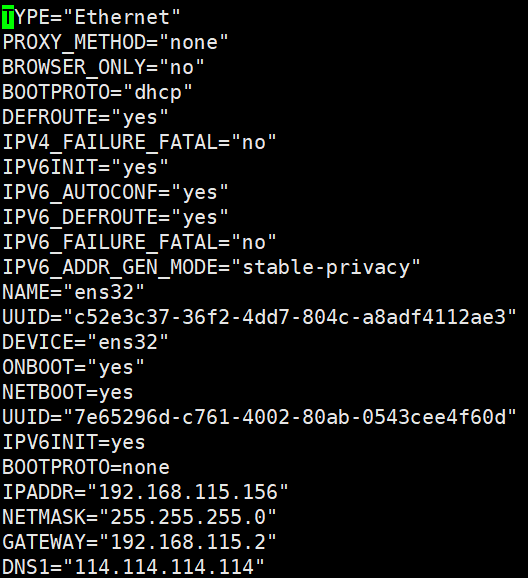The width and height of the screenshot is (528, 578).
Task: Click the ONBOOT="yes" line
Action: 73,368
